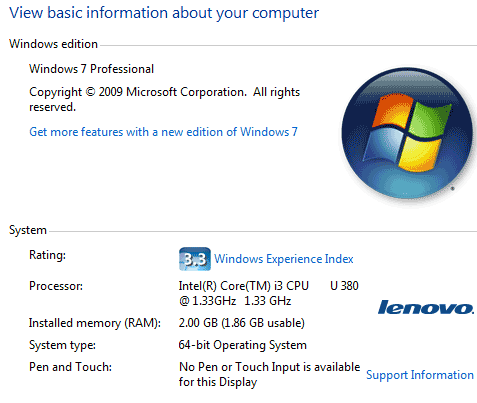This screenshot has width=477, height=403.
Task: Click the System section header
Action: click(28, 230)
